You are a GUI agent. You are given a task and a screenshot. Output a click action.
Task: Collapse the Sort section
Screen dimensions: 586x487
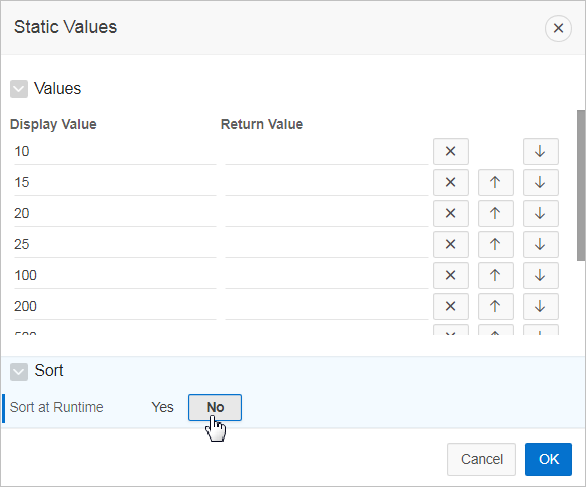pos(19,372)
